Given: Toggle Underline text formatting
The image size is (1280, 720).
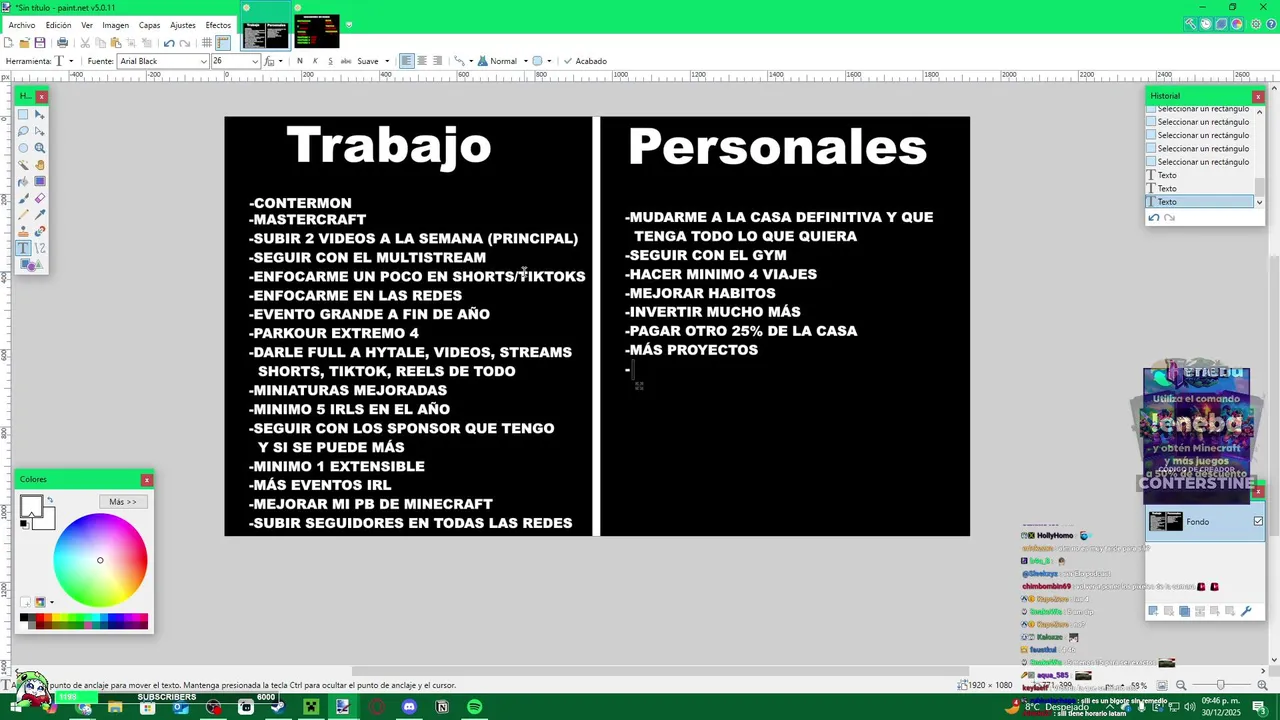Looking at the screenshot, I should pyautogui.click(x=330, y=61).
